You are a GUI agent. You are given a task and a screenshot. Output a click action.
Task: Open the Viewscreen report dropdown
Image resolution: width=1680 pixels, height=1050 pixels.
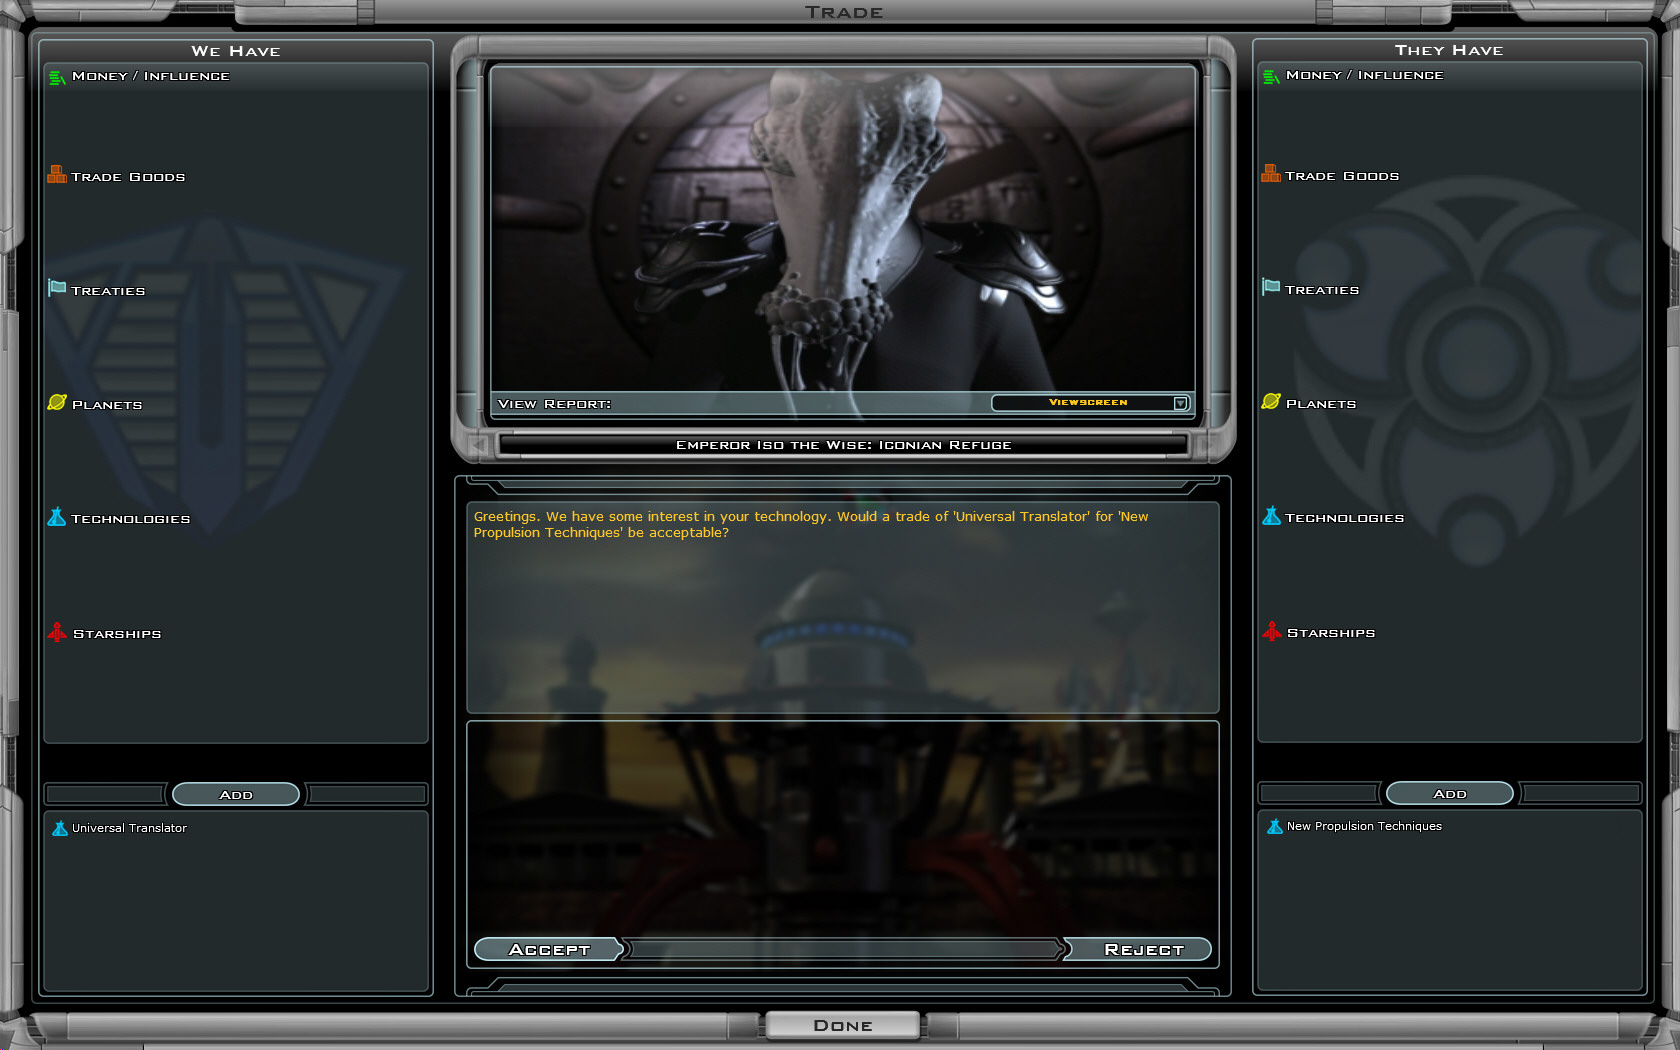(x=1180, y=403)
